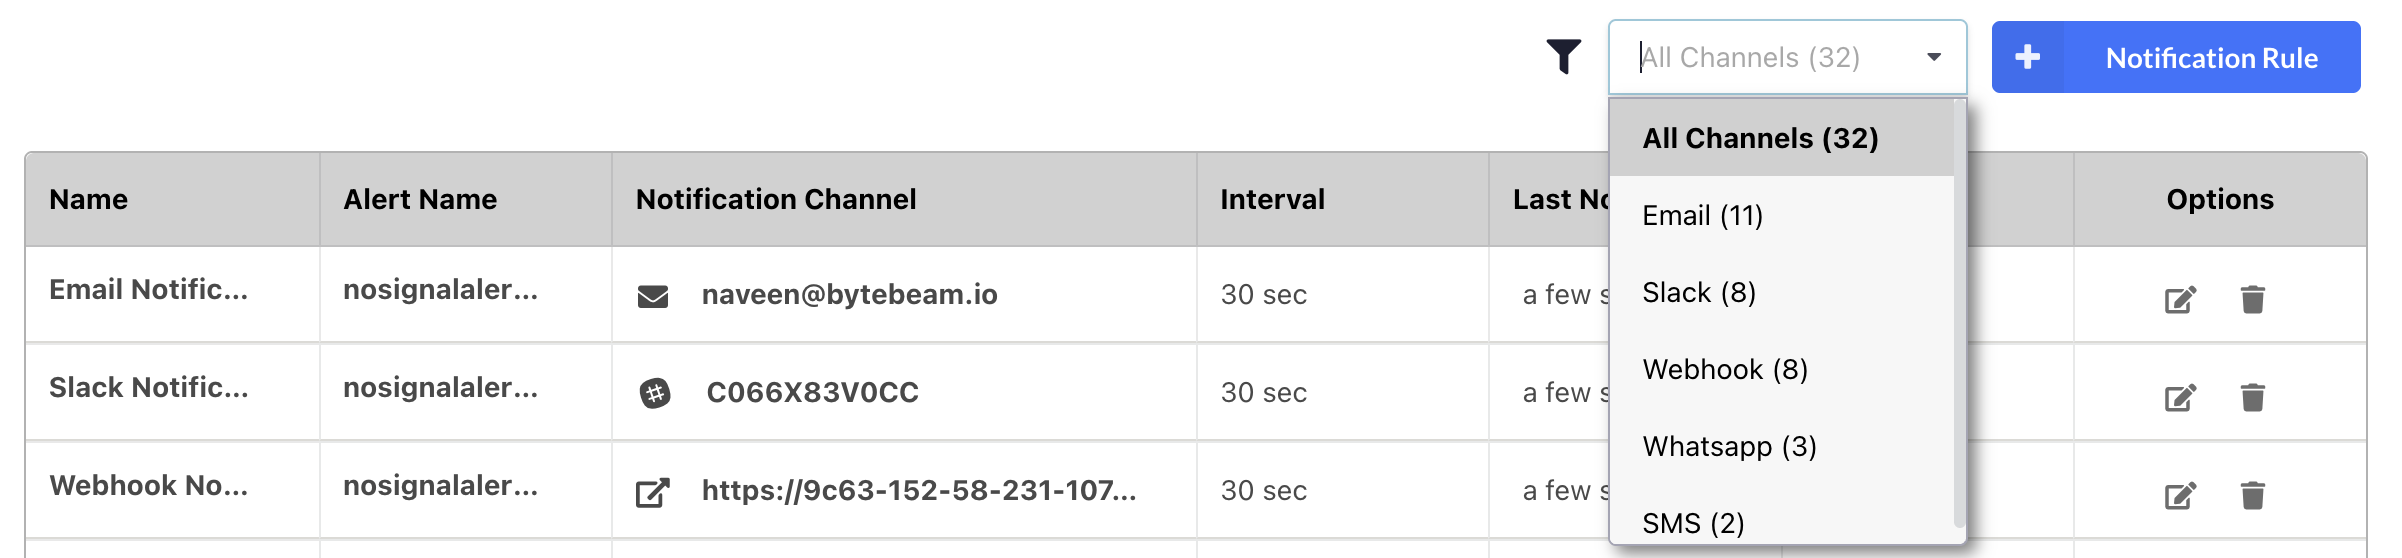This screenshot has height=558, width=2402.
Task: Choose Email (11) from channel list
Action: tap(1702, 215)
